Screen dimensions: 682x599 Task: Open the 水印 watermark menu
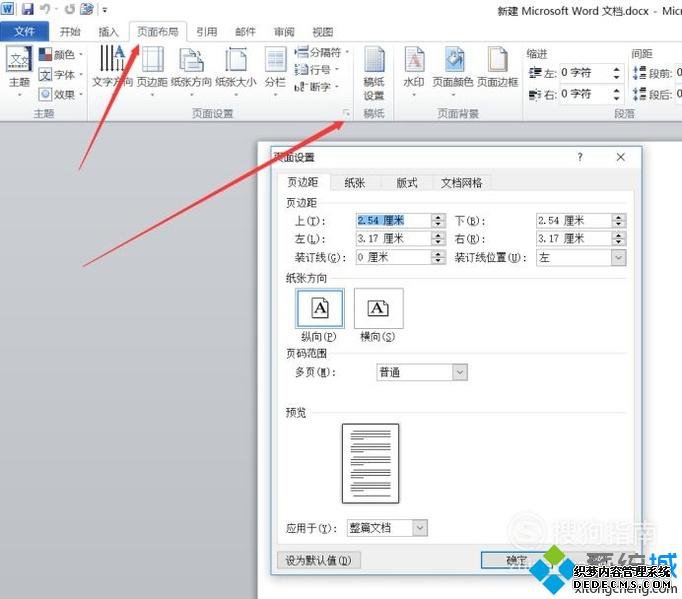[414, 70]
